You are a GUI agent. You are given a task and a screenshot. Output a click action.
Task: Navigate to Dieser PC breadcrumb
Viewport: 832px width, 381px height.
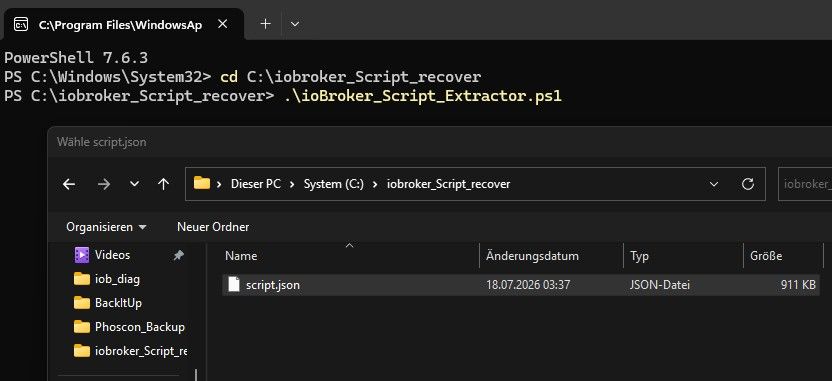[x=256, y=184]
